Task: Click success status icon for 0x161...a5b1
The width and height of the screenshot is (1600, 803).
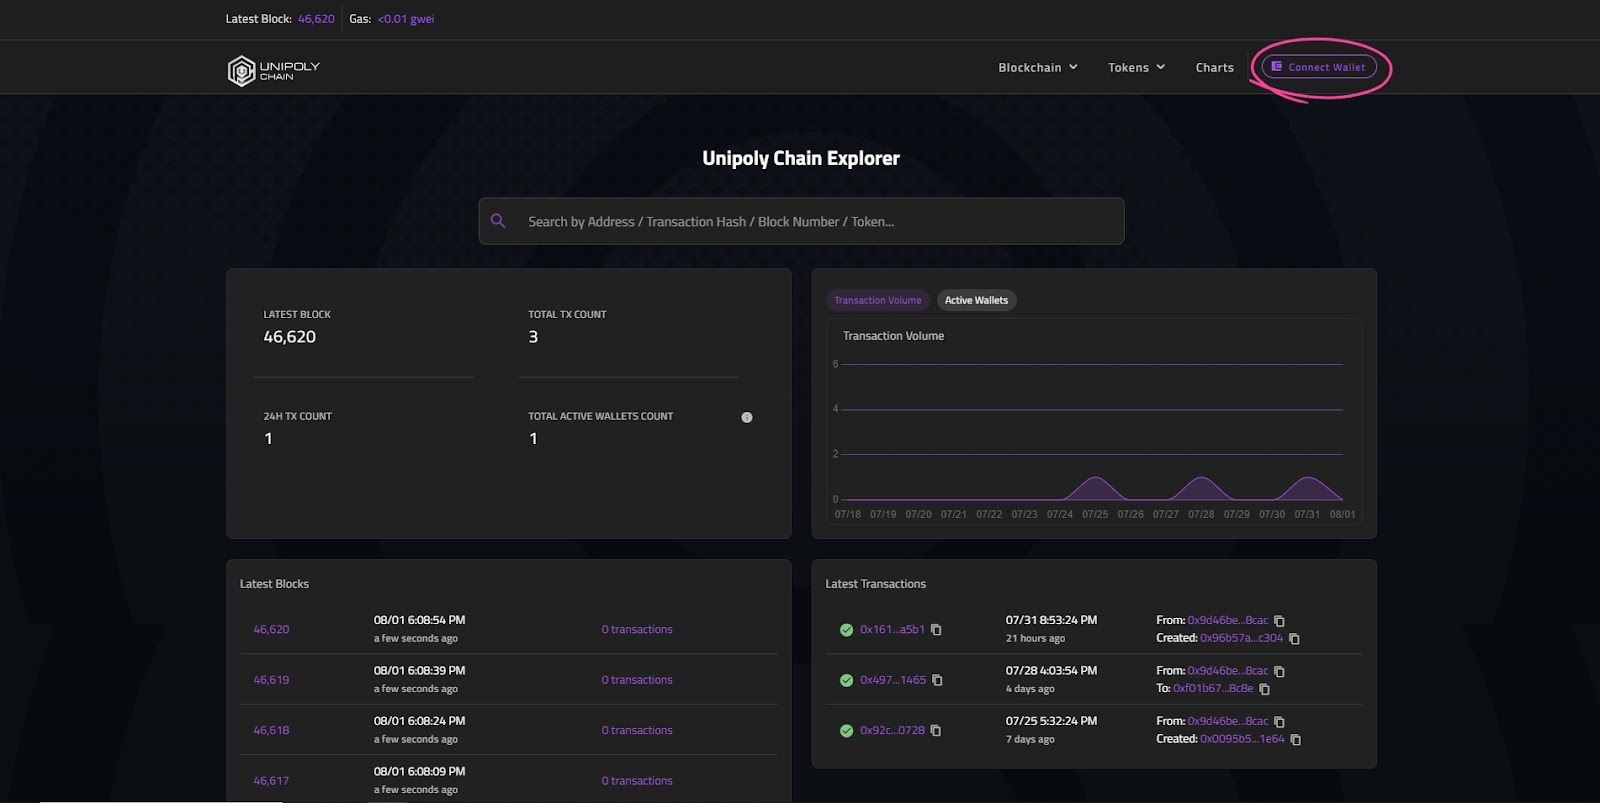Action: tap(846, 630)
